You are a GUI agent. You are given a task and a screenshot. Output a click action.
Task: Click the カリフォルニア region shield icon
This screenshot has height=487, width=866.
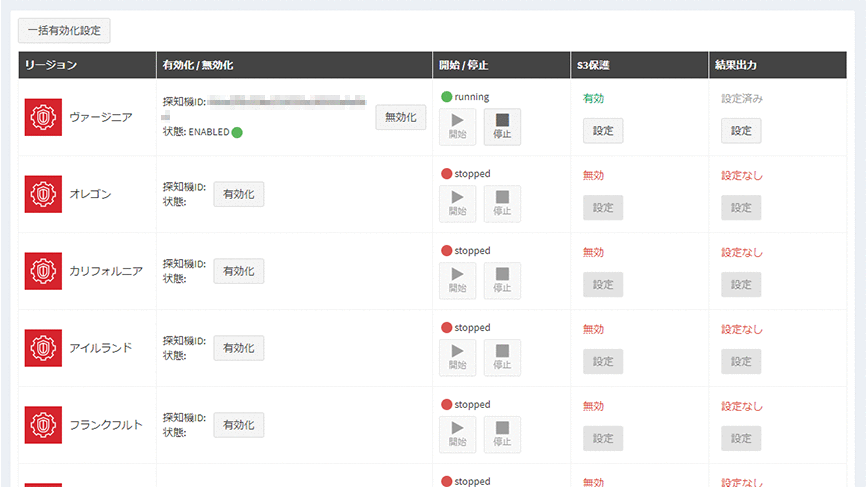pos(43,271)
